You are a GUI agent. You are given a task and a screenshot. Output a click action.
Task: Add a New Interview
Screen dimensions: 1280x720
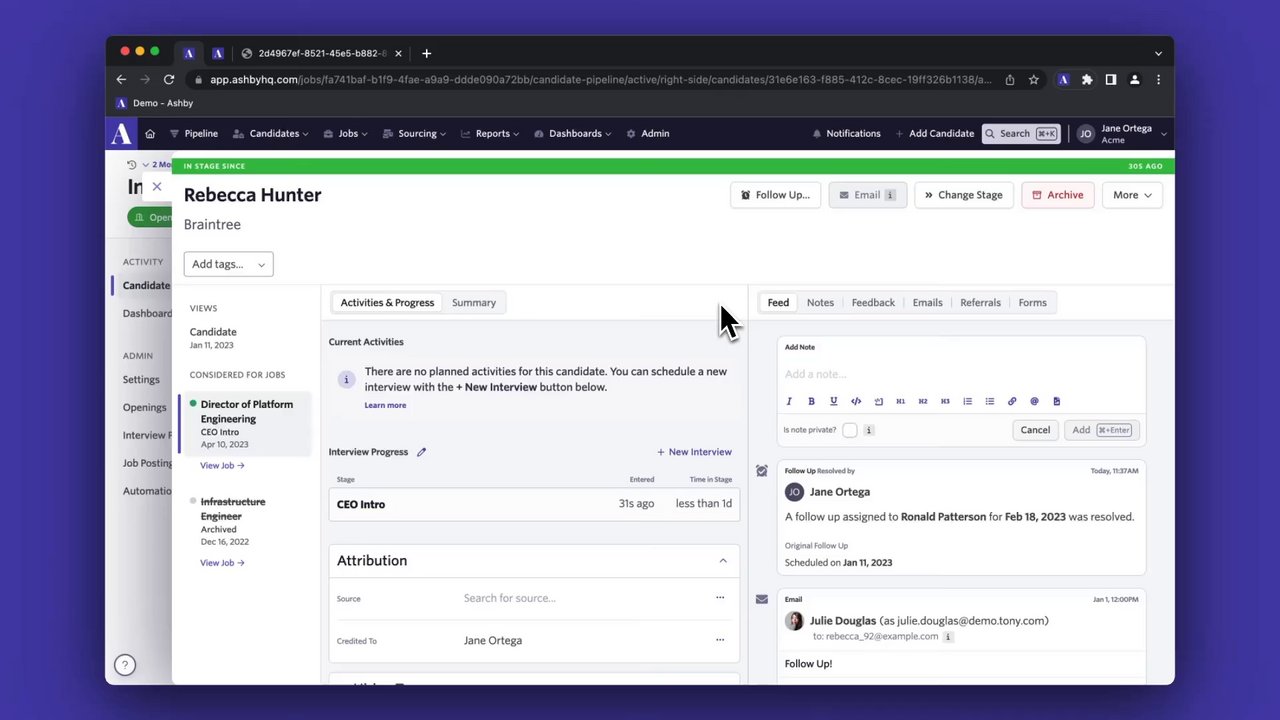[x=694, y=452]
